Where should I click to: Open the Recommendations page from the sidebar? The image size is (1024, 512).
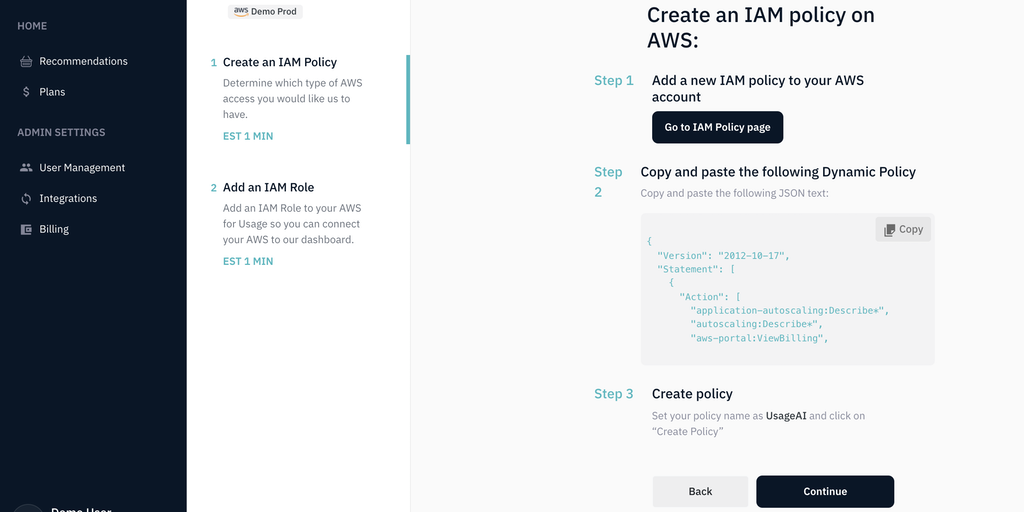pyautogui.click(x=83, y=62)
